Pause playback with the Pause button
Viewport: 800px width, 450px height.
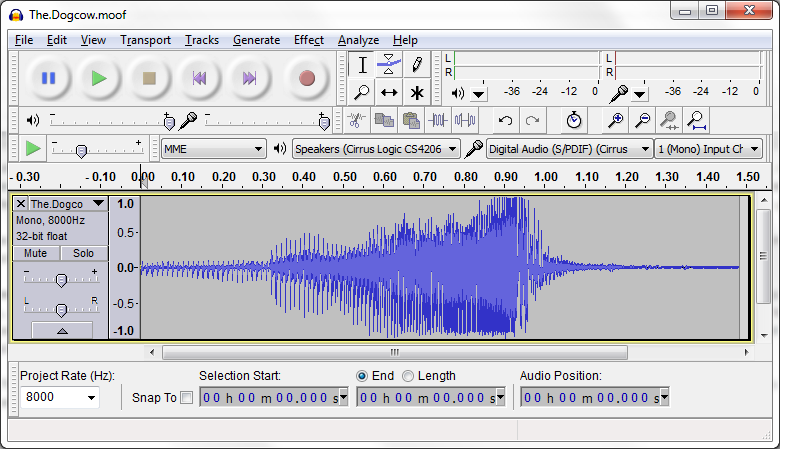pos(48,78)
